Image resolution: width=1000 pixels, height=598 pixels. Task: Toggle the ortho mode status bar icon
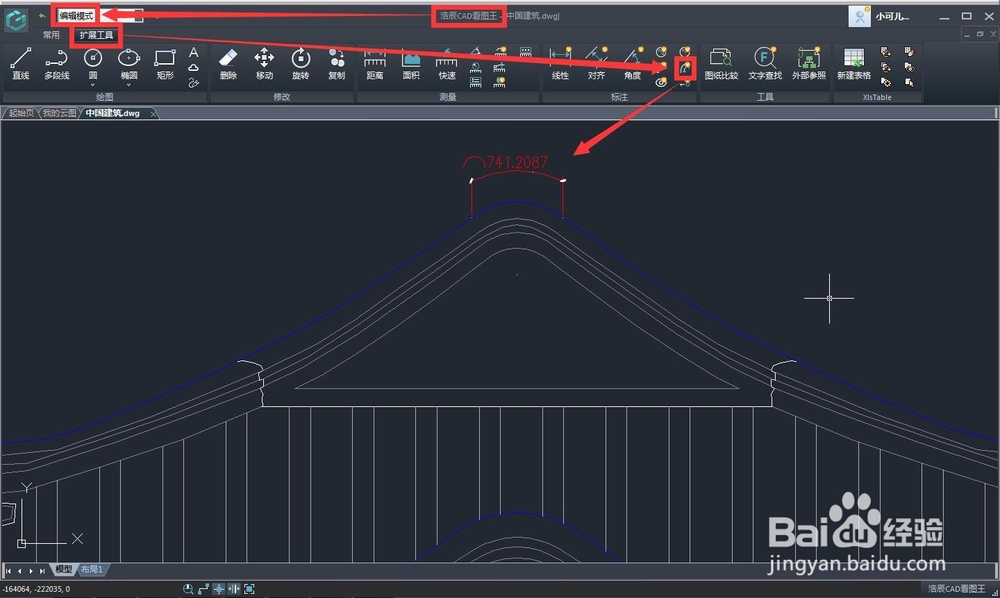click(x=203, y=589)
